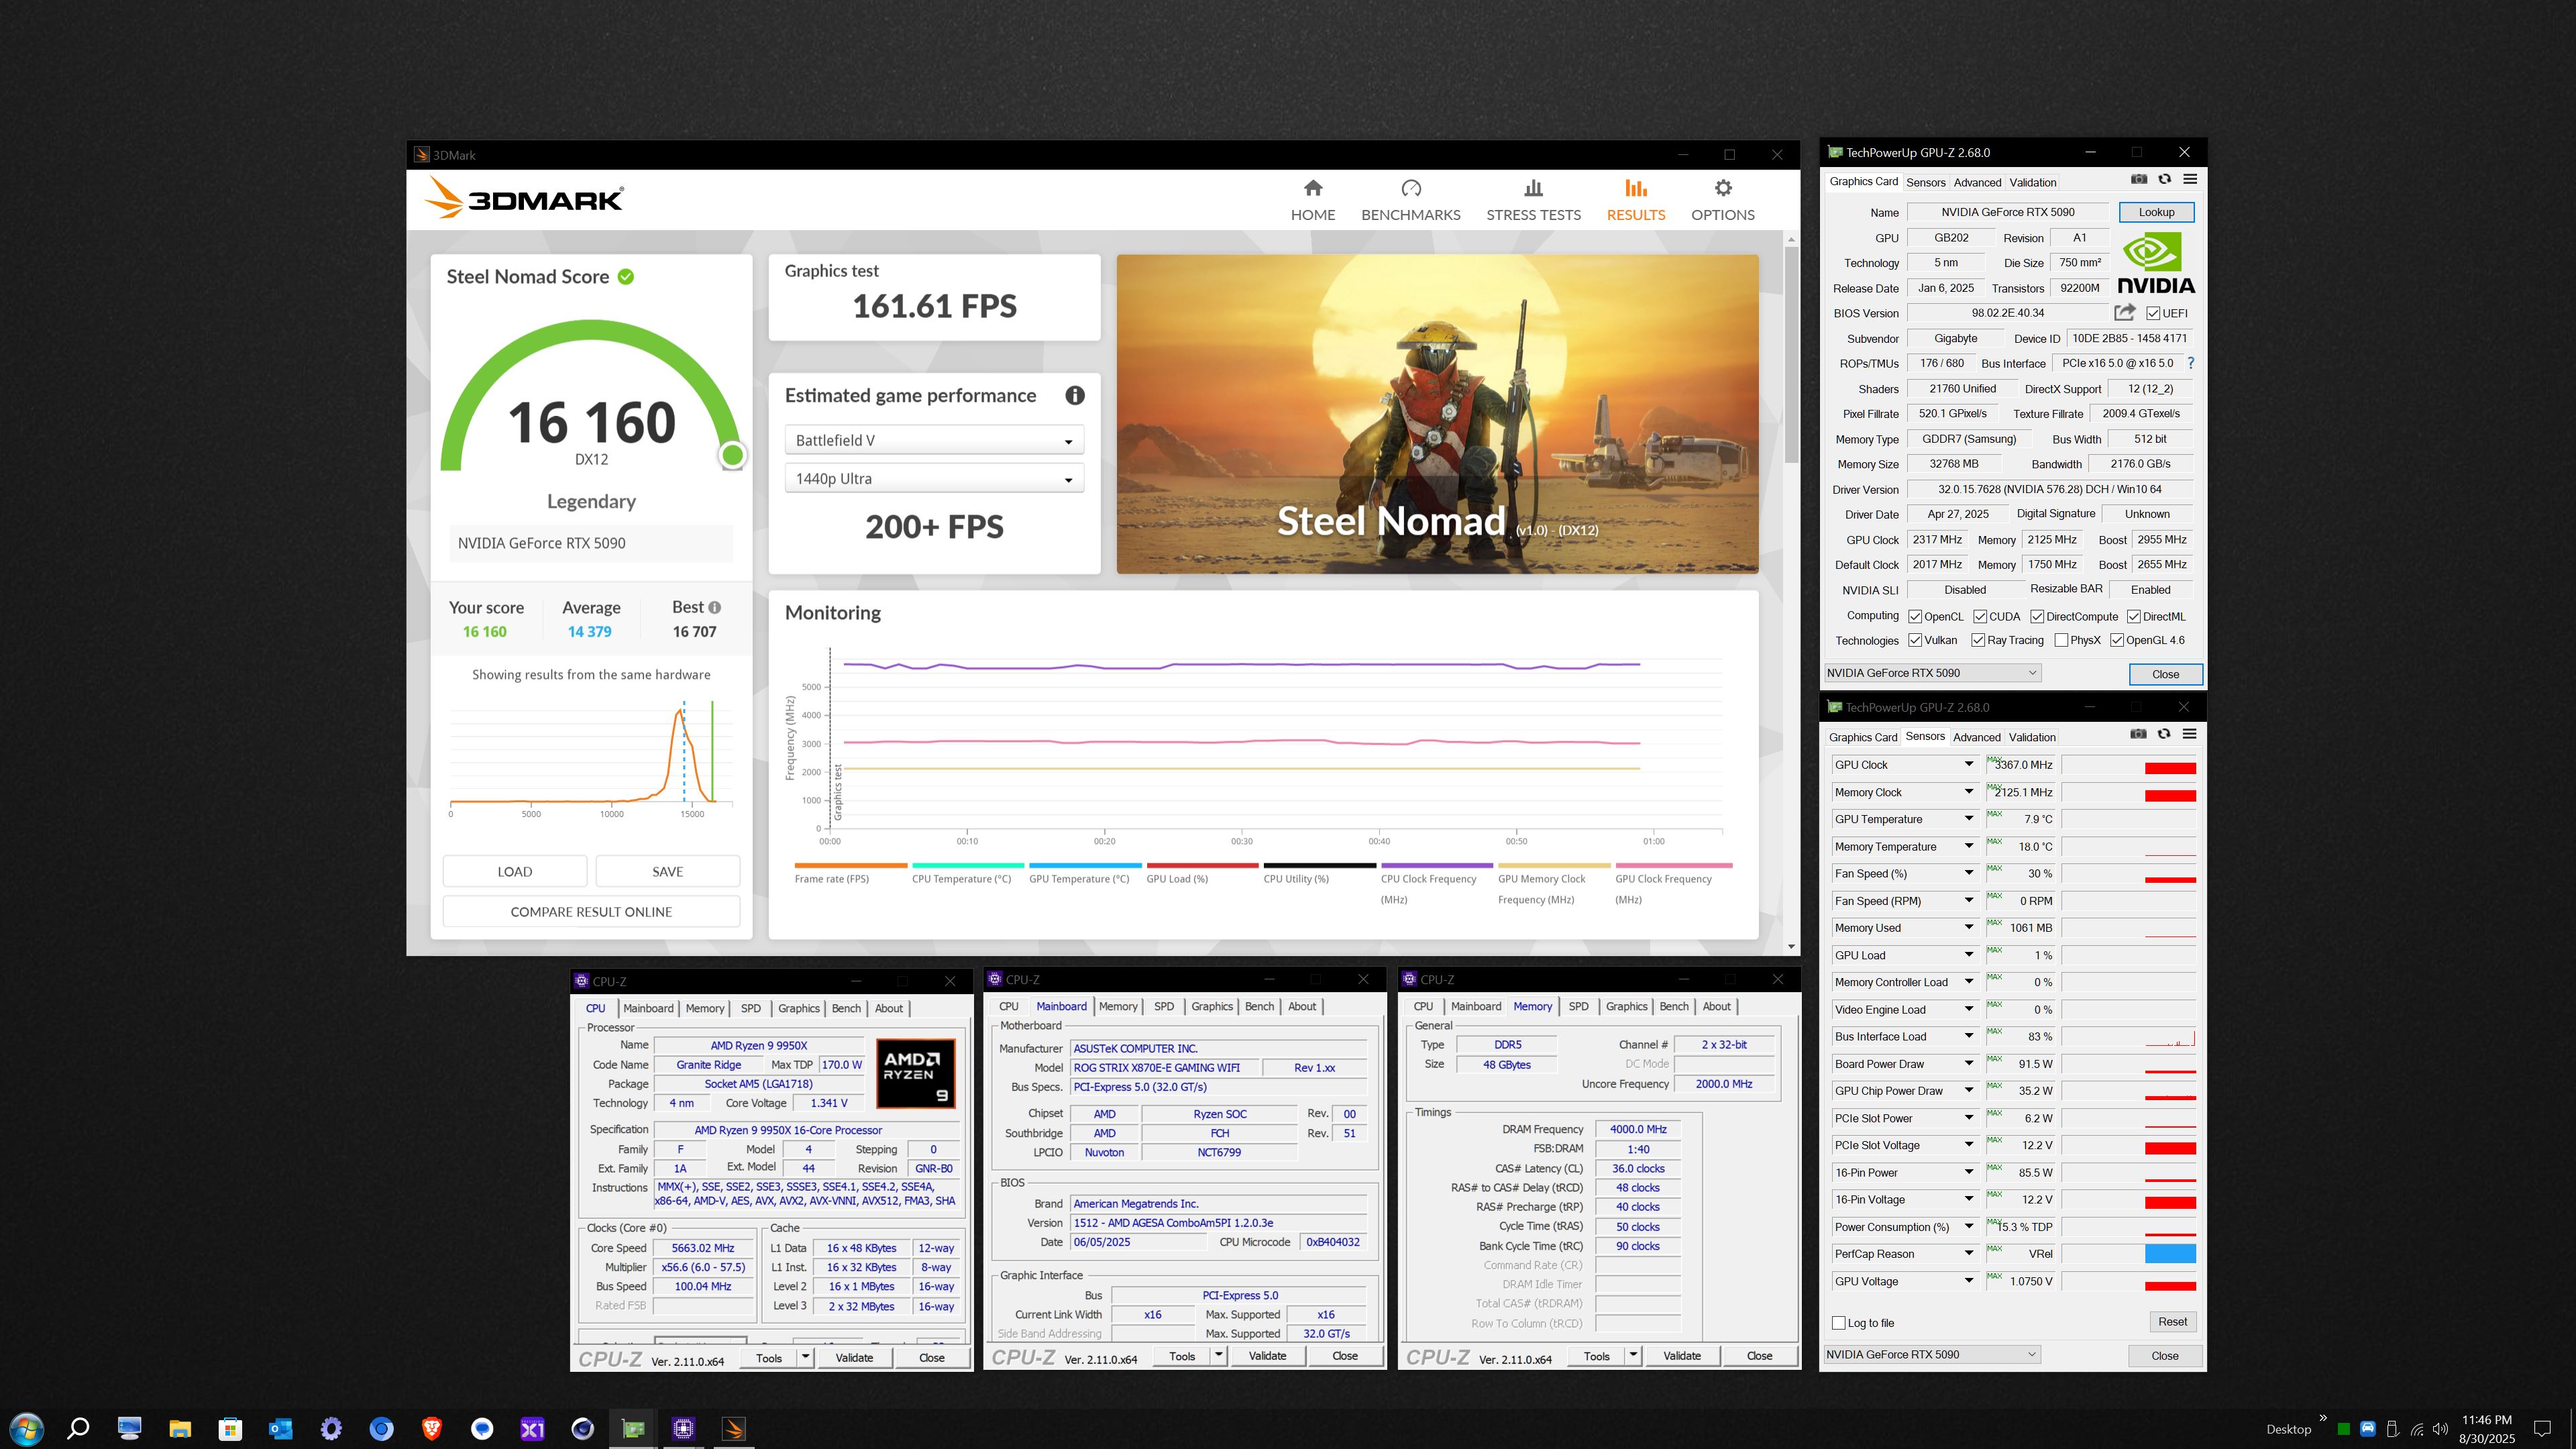Image resolution: width=2576 pixels, height=1449 pixels.
Task: Click the question mark beside Bus Interface
Action: [x=2190, y=363]
